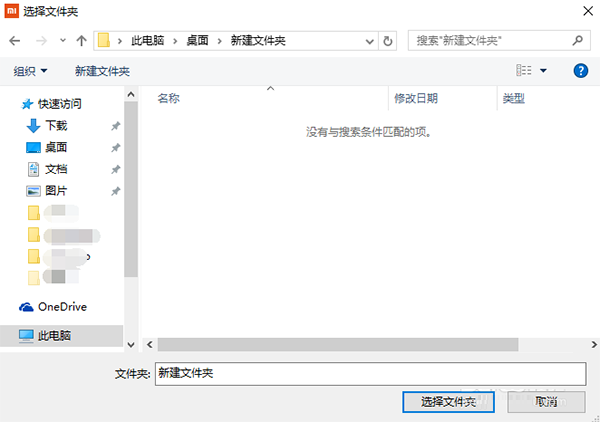The height and width of the screenshot is (422, 600).
Task: Click the 文件夹 name input field
Action: pyautogui.click(x=369, y=373)
